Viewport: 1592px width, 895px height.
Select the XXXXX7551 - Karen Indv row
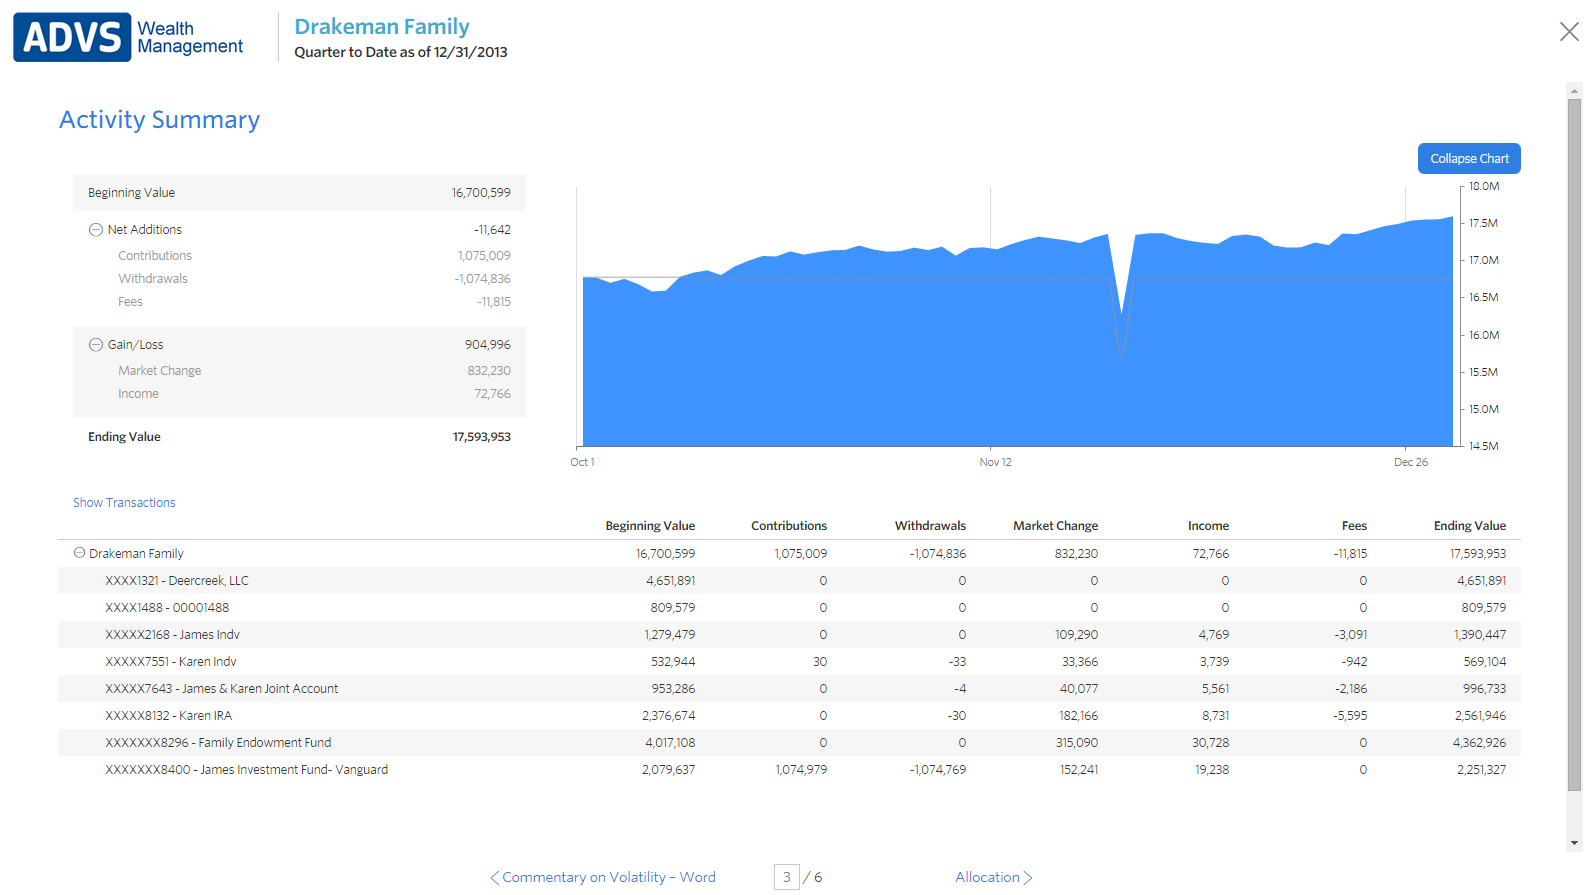tap(789, 662)
